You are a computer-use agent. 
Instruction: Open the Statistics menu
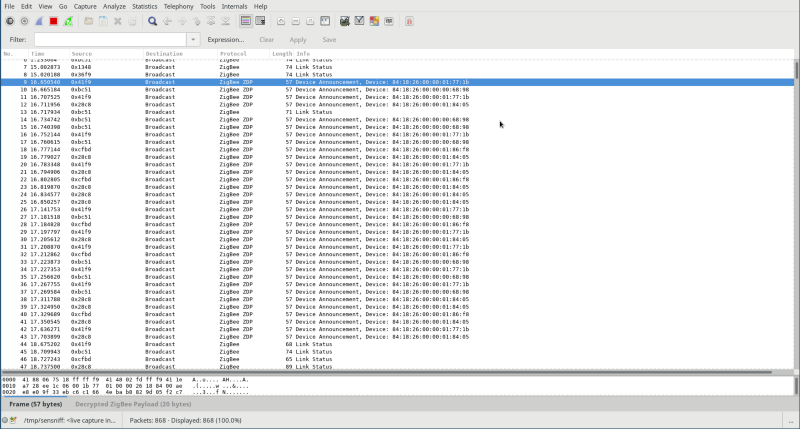[x=145, y=6]
